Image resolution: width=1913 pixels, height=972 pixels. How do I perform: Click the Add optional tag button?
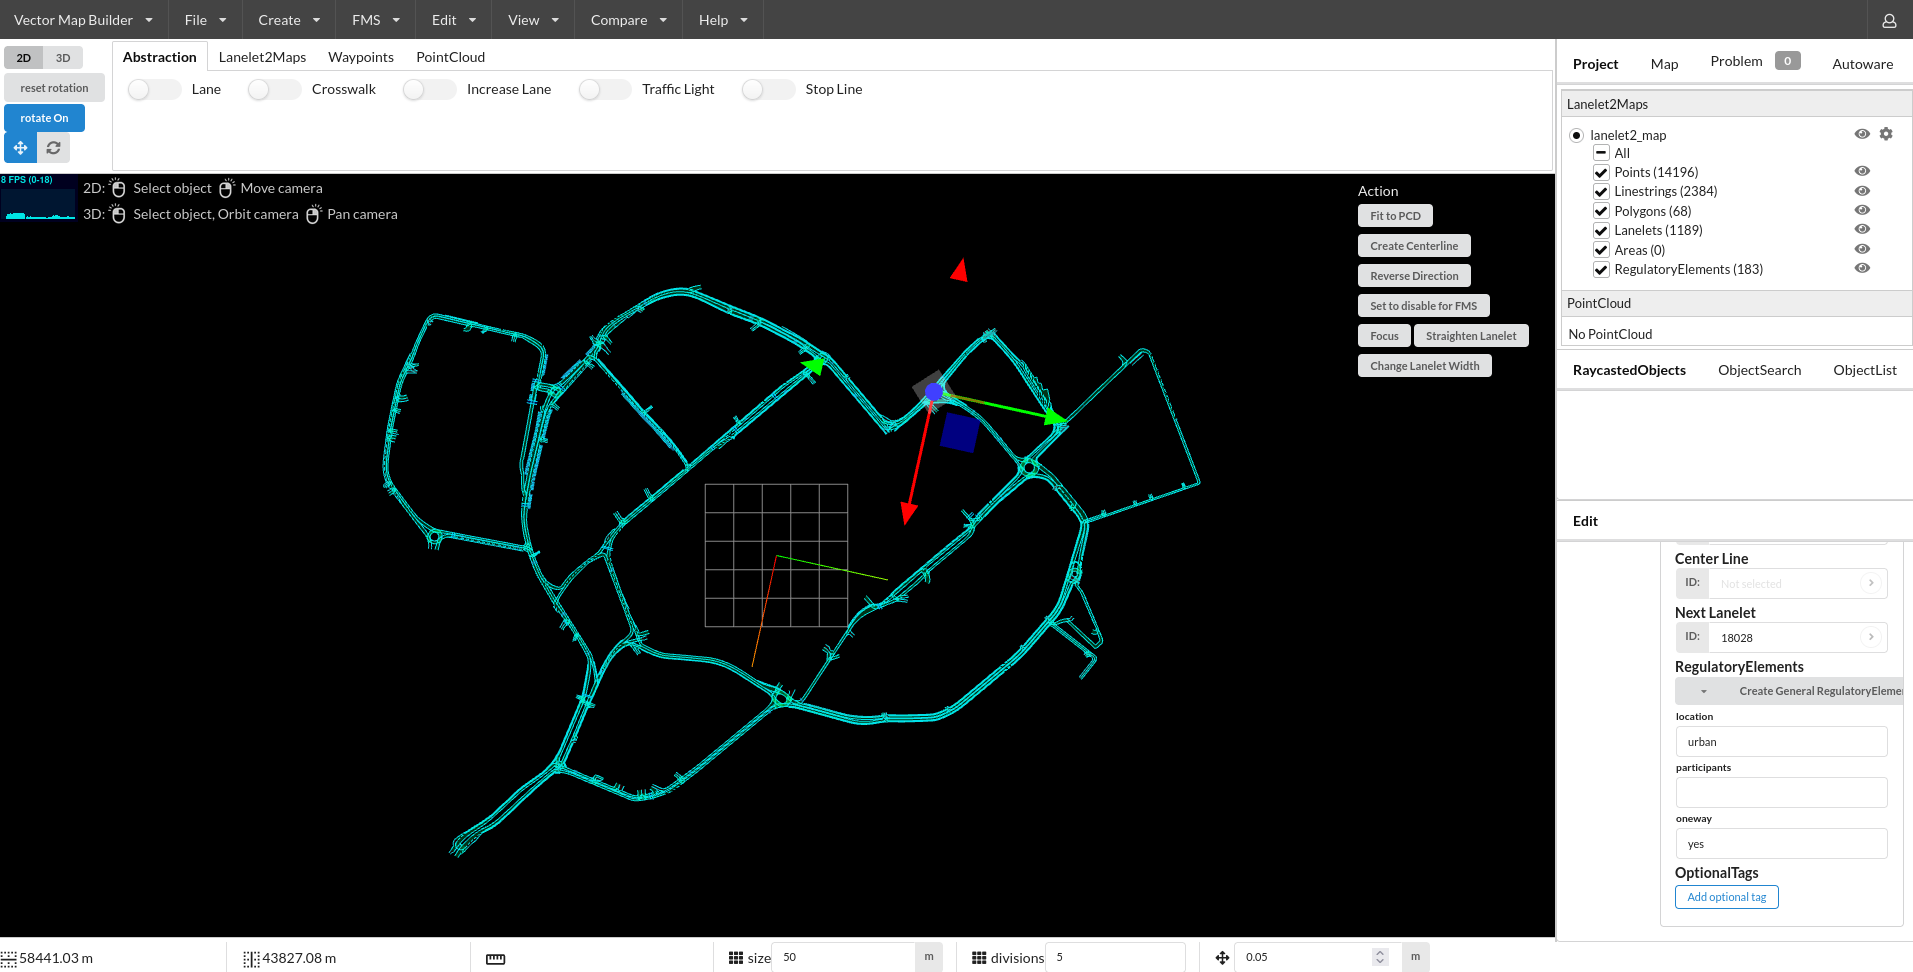1726,897
